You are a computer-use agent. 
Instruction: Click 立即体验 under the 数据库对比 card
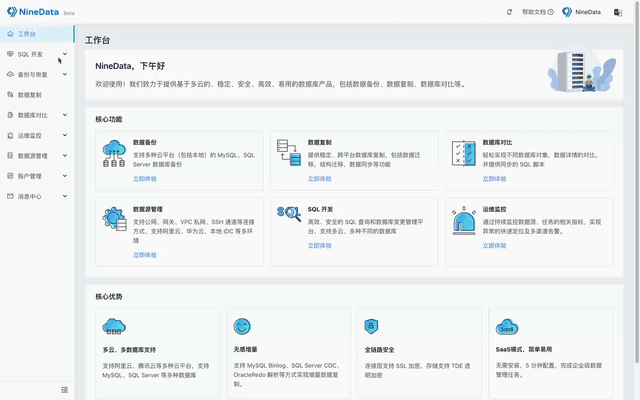click(494, 179)
